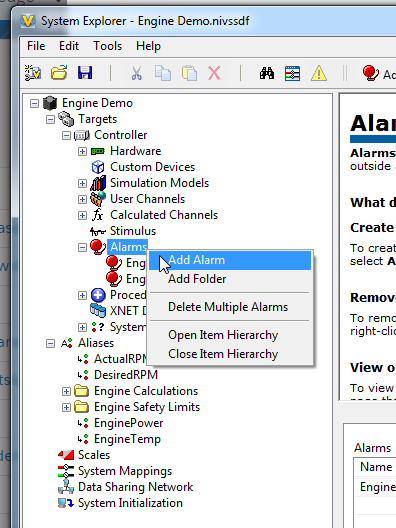
Task: Open the Tools menu
Action: (x=108, y=46)
